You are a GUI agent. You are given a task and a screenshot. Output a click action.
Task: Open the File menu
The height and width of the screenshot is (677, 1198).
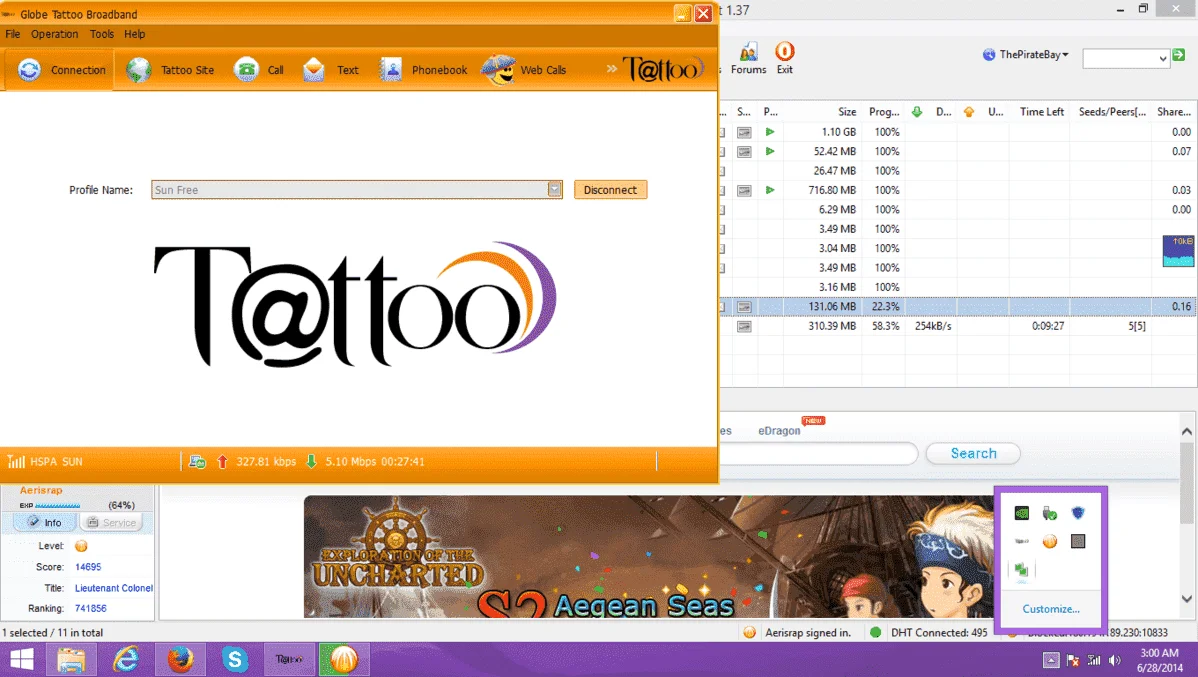(13, 34)
